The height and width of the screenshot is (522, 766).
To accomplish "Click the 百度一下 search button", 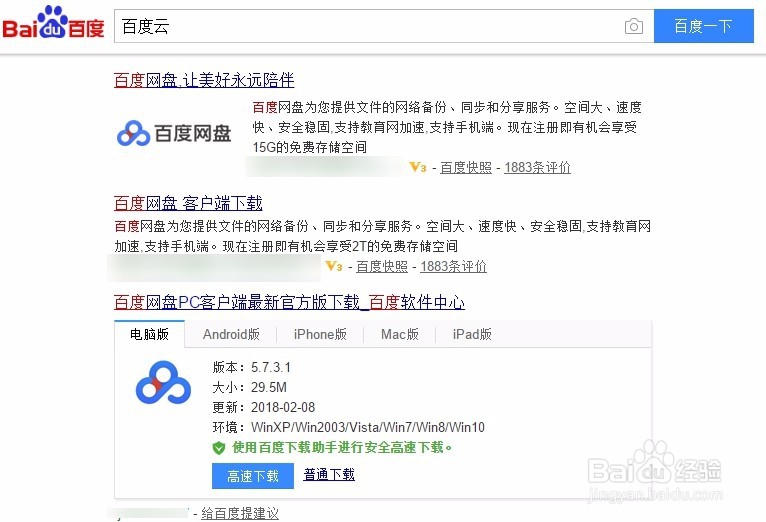I will coord(703,26).
